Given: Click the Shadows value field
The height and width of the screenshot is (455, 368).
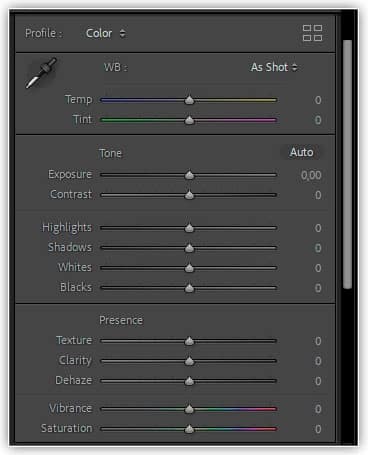Looking at the screenshot, I should tap(318, 248).
